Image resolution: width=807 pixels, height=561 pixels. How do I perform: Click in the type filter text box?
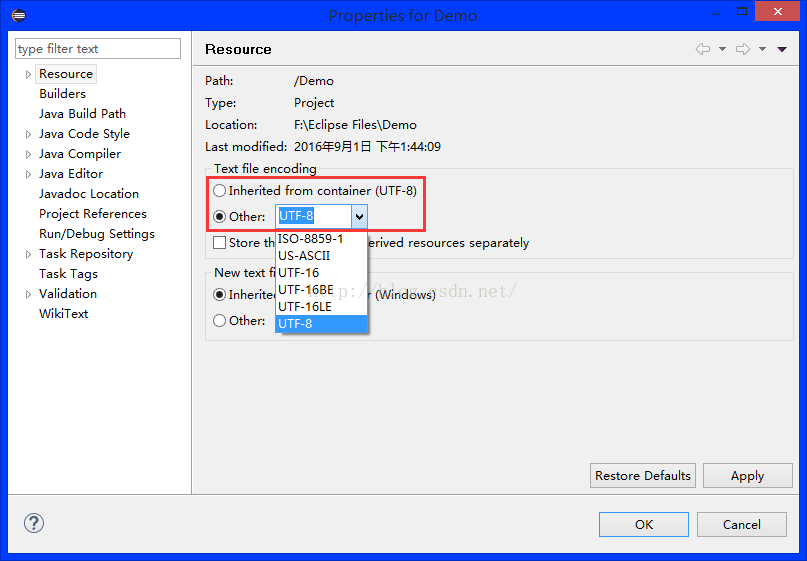tap(98, 49)
